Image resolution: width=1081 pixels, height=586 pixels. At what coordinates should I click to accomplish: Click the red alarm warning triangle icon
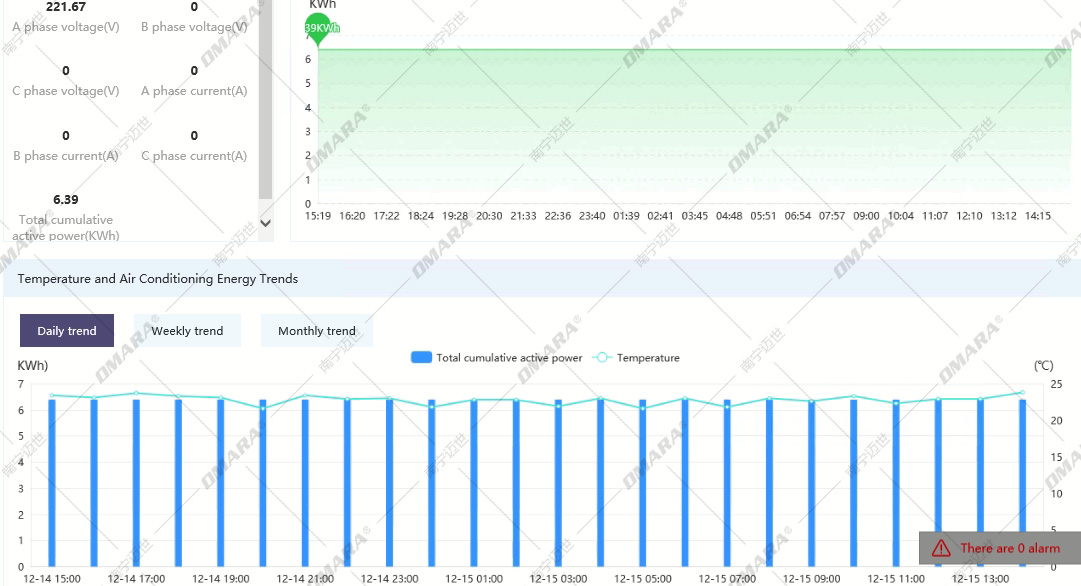point(941,548)
